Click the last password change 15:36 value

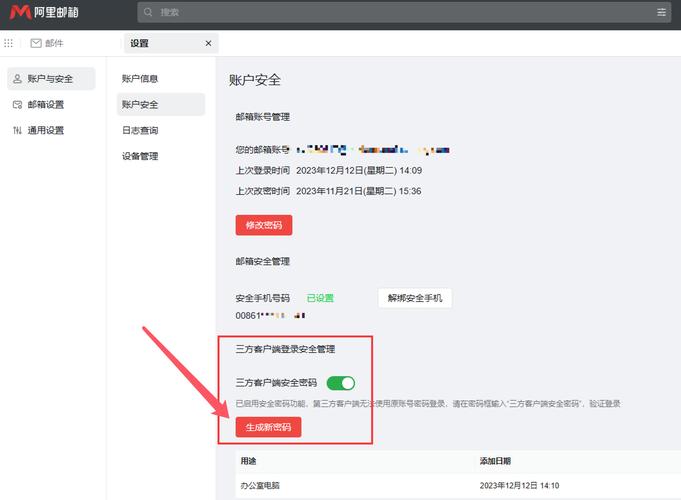point(359,191)
